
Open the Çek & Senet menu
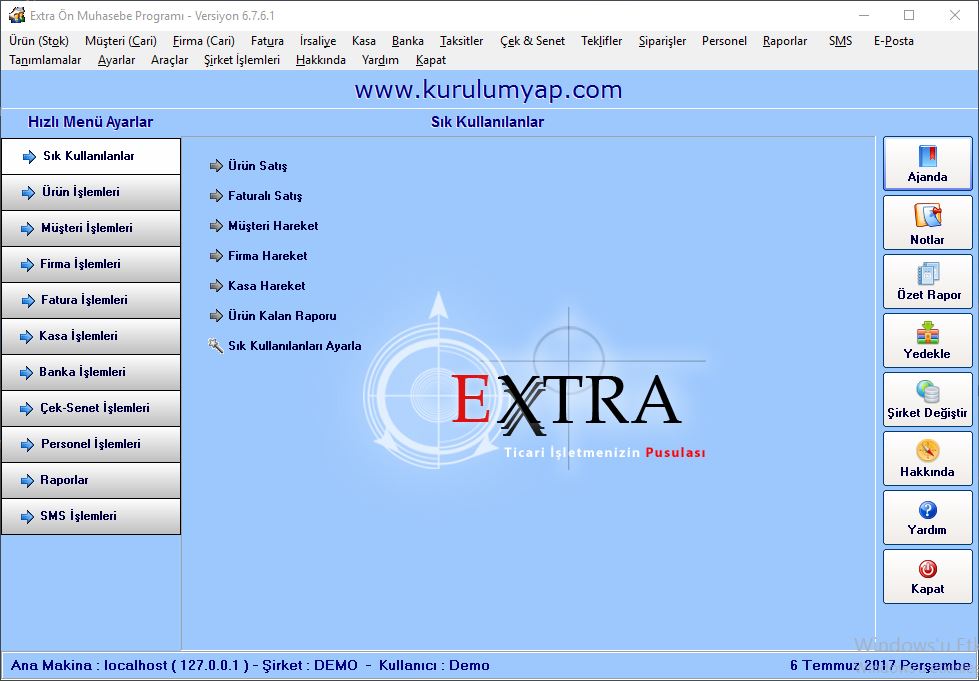pyautogui.click(x=532, y=41)
